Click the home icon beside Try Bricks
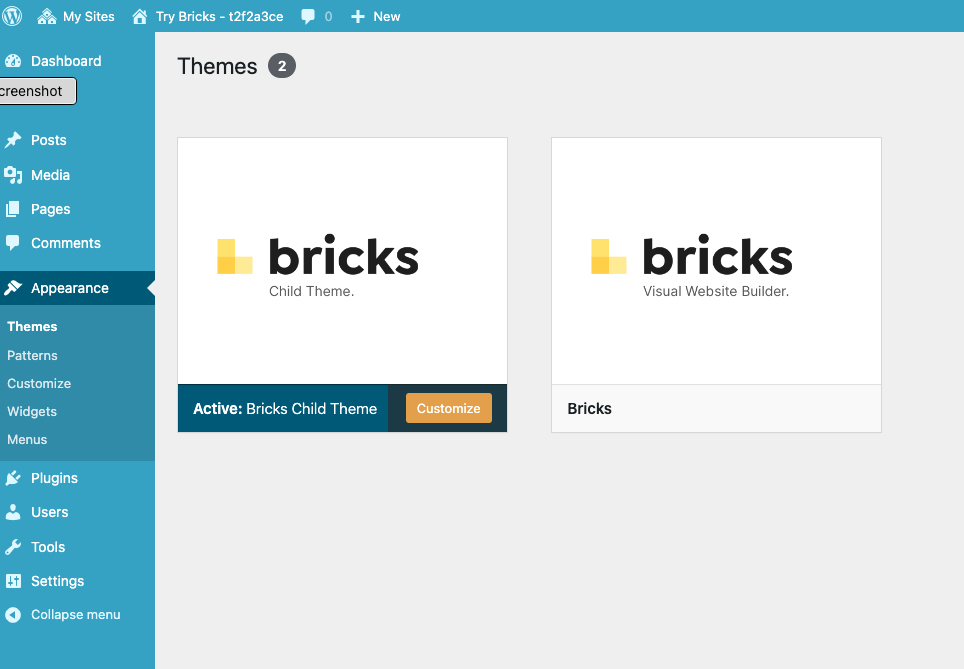 [140, 17]
